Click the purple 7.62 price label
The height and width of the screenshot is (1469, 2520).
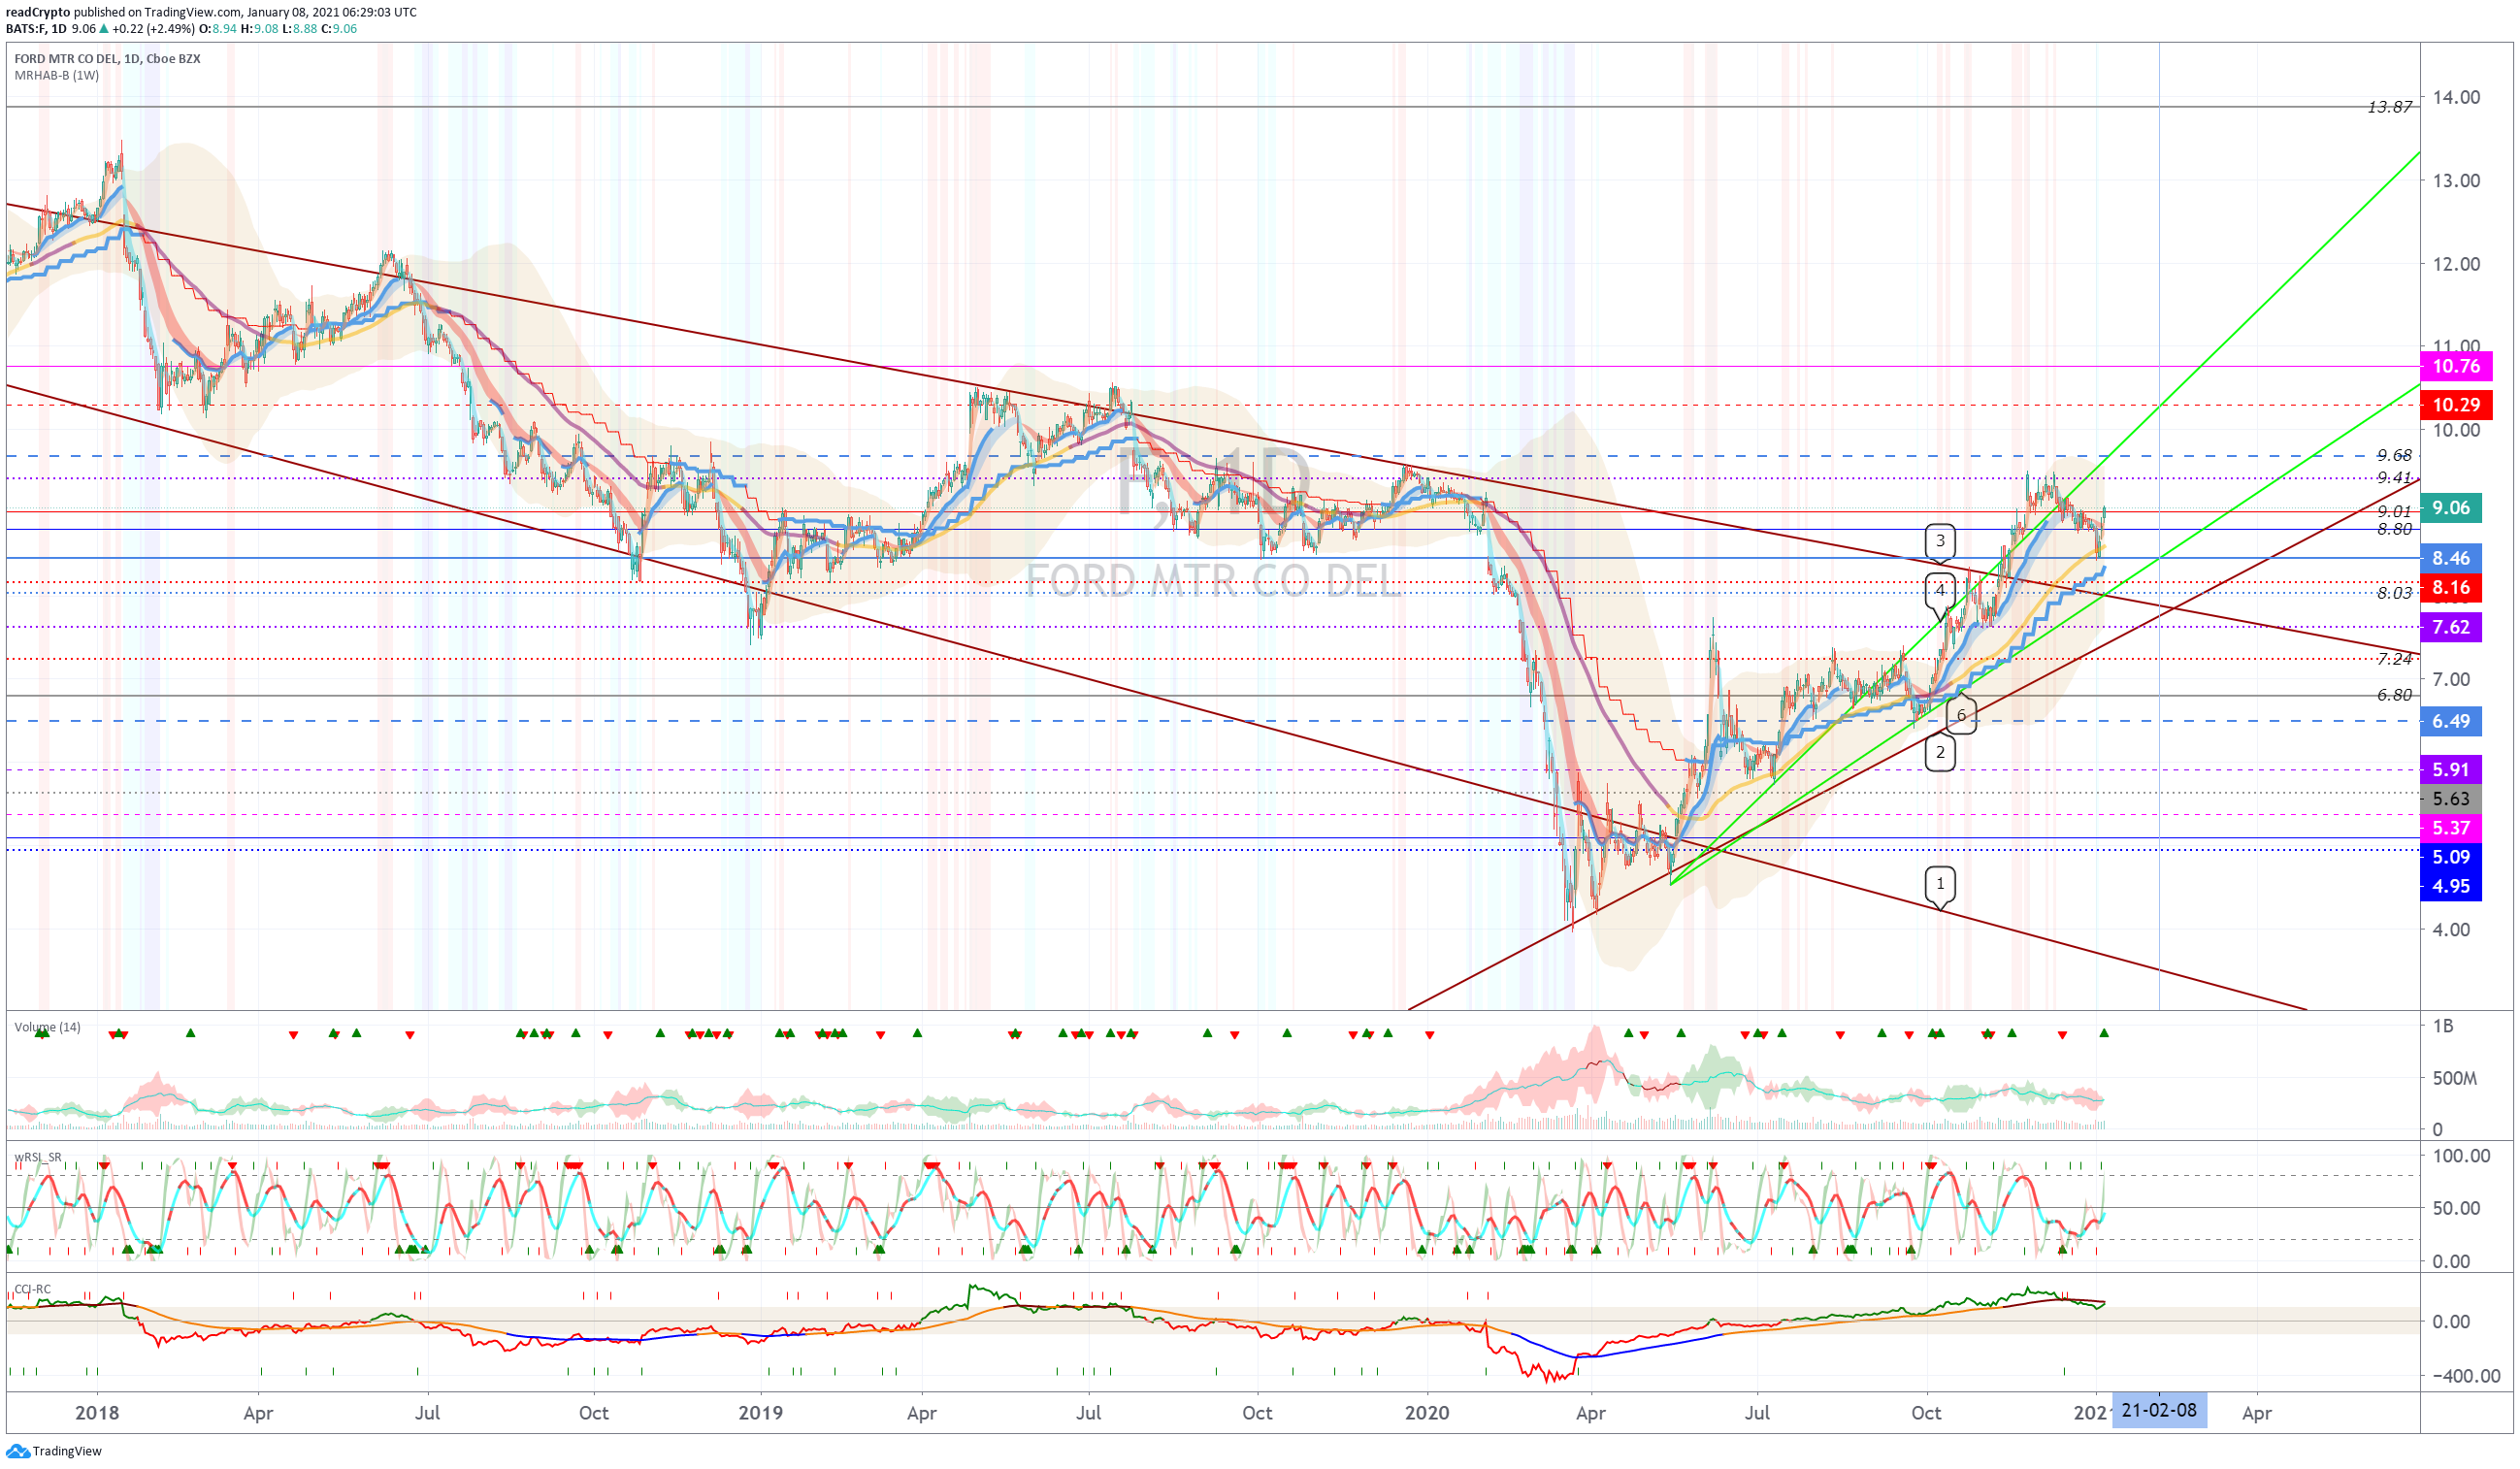click(x=2450, y=627)
